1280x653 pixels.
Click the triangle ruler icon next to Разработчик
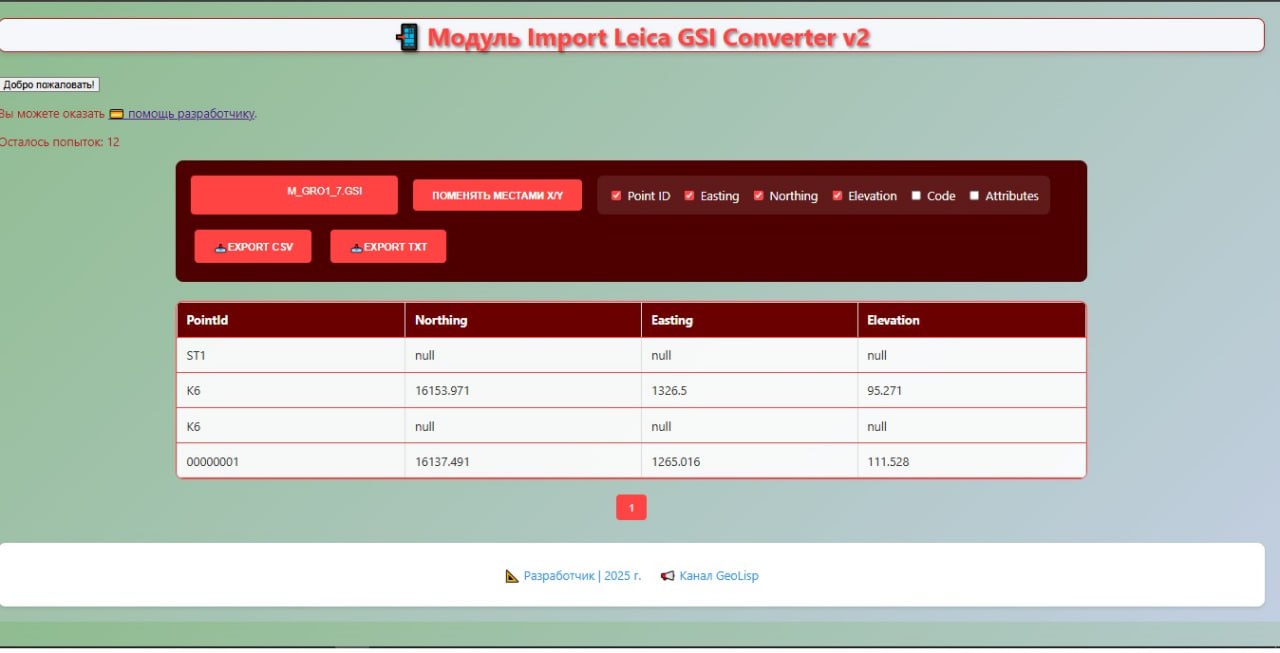511,576
